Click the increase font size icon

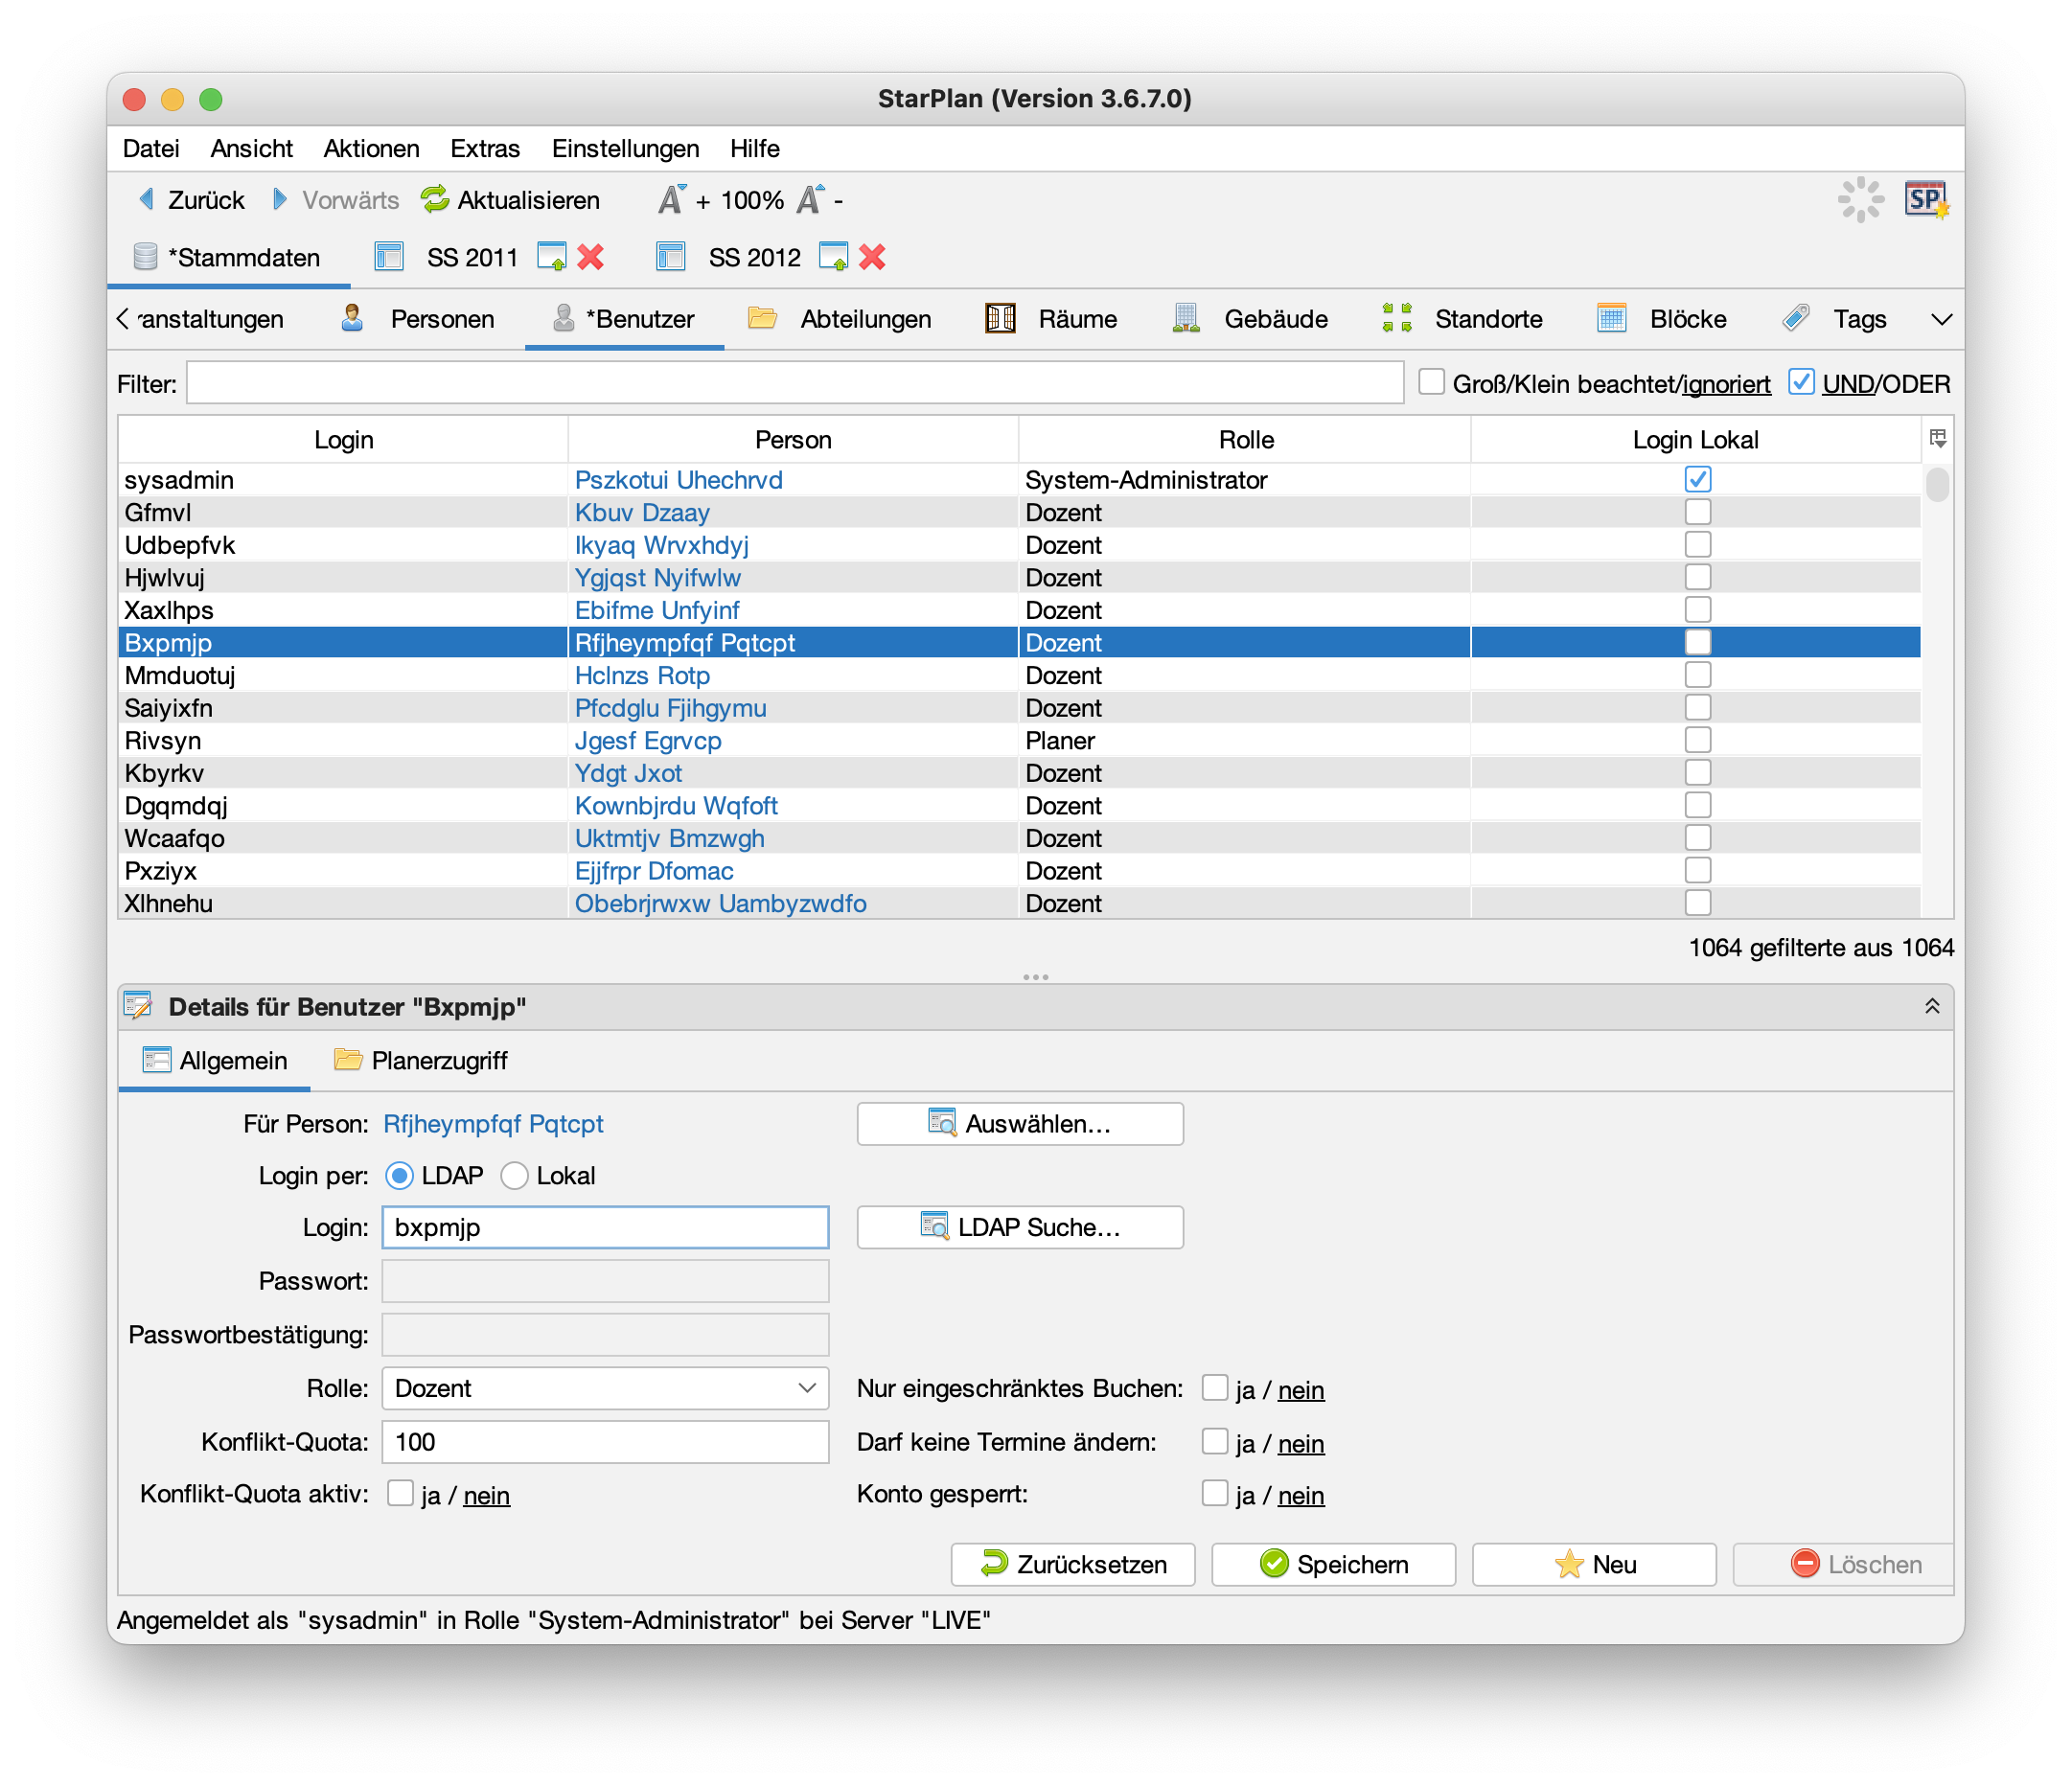point(672,200)
